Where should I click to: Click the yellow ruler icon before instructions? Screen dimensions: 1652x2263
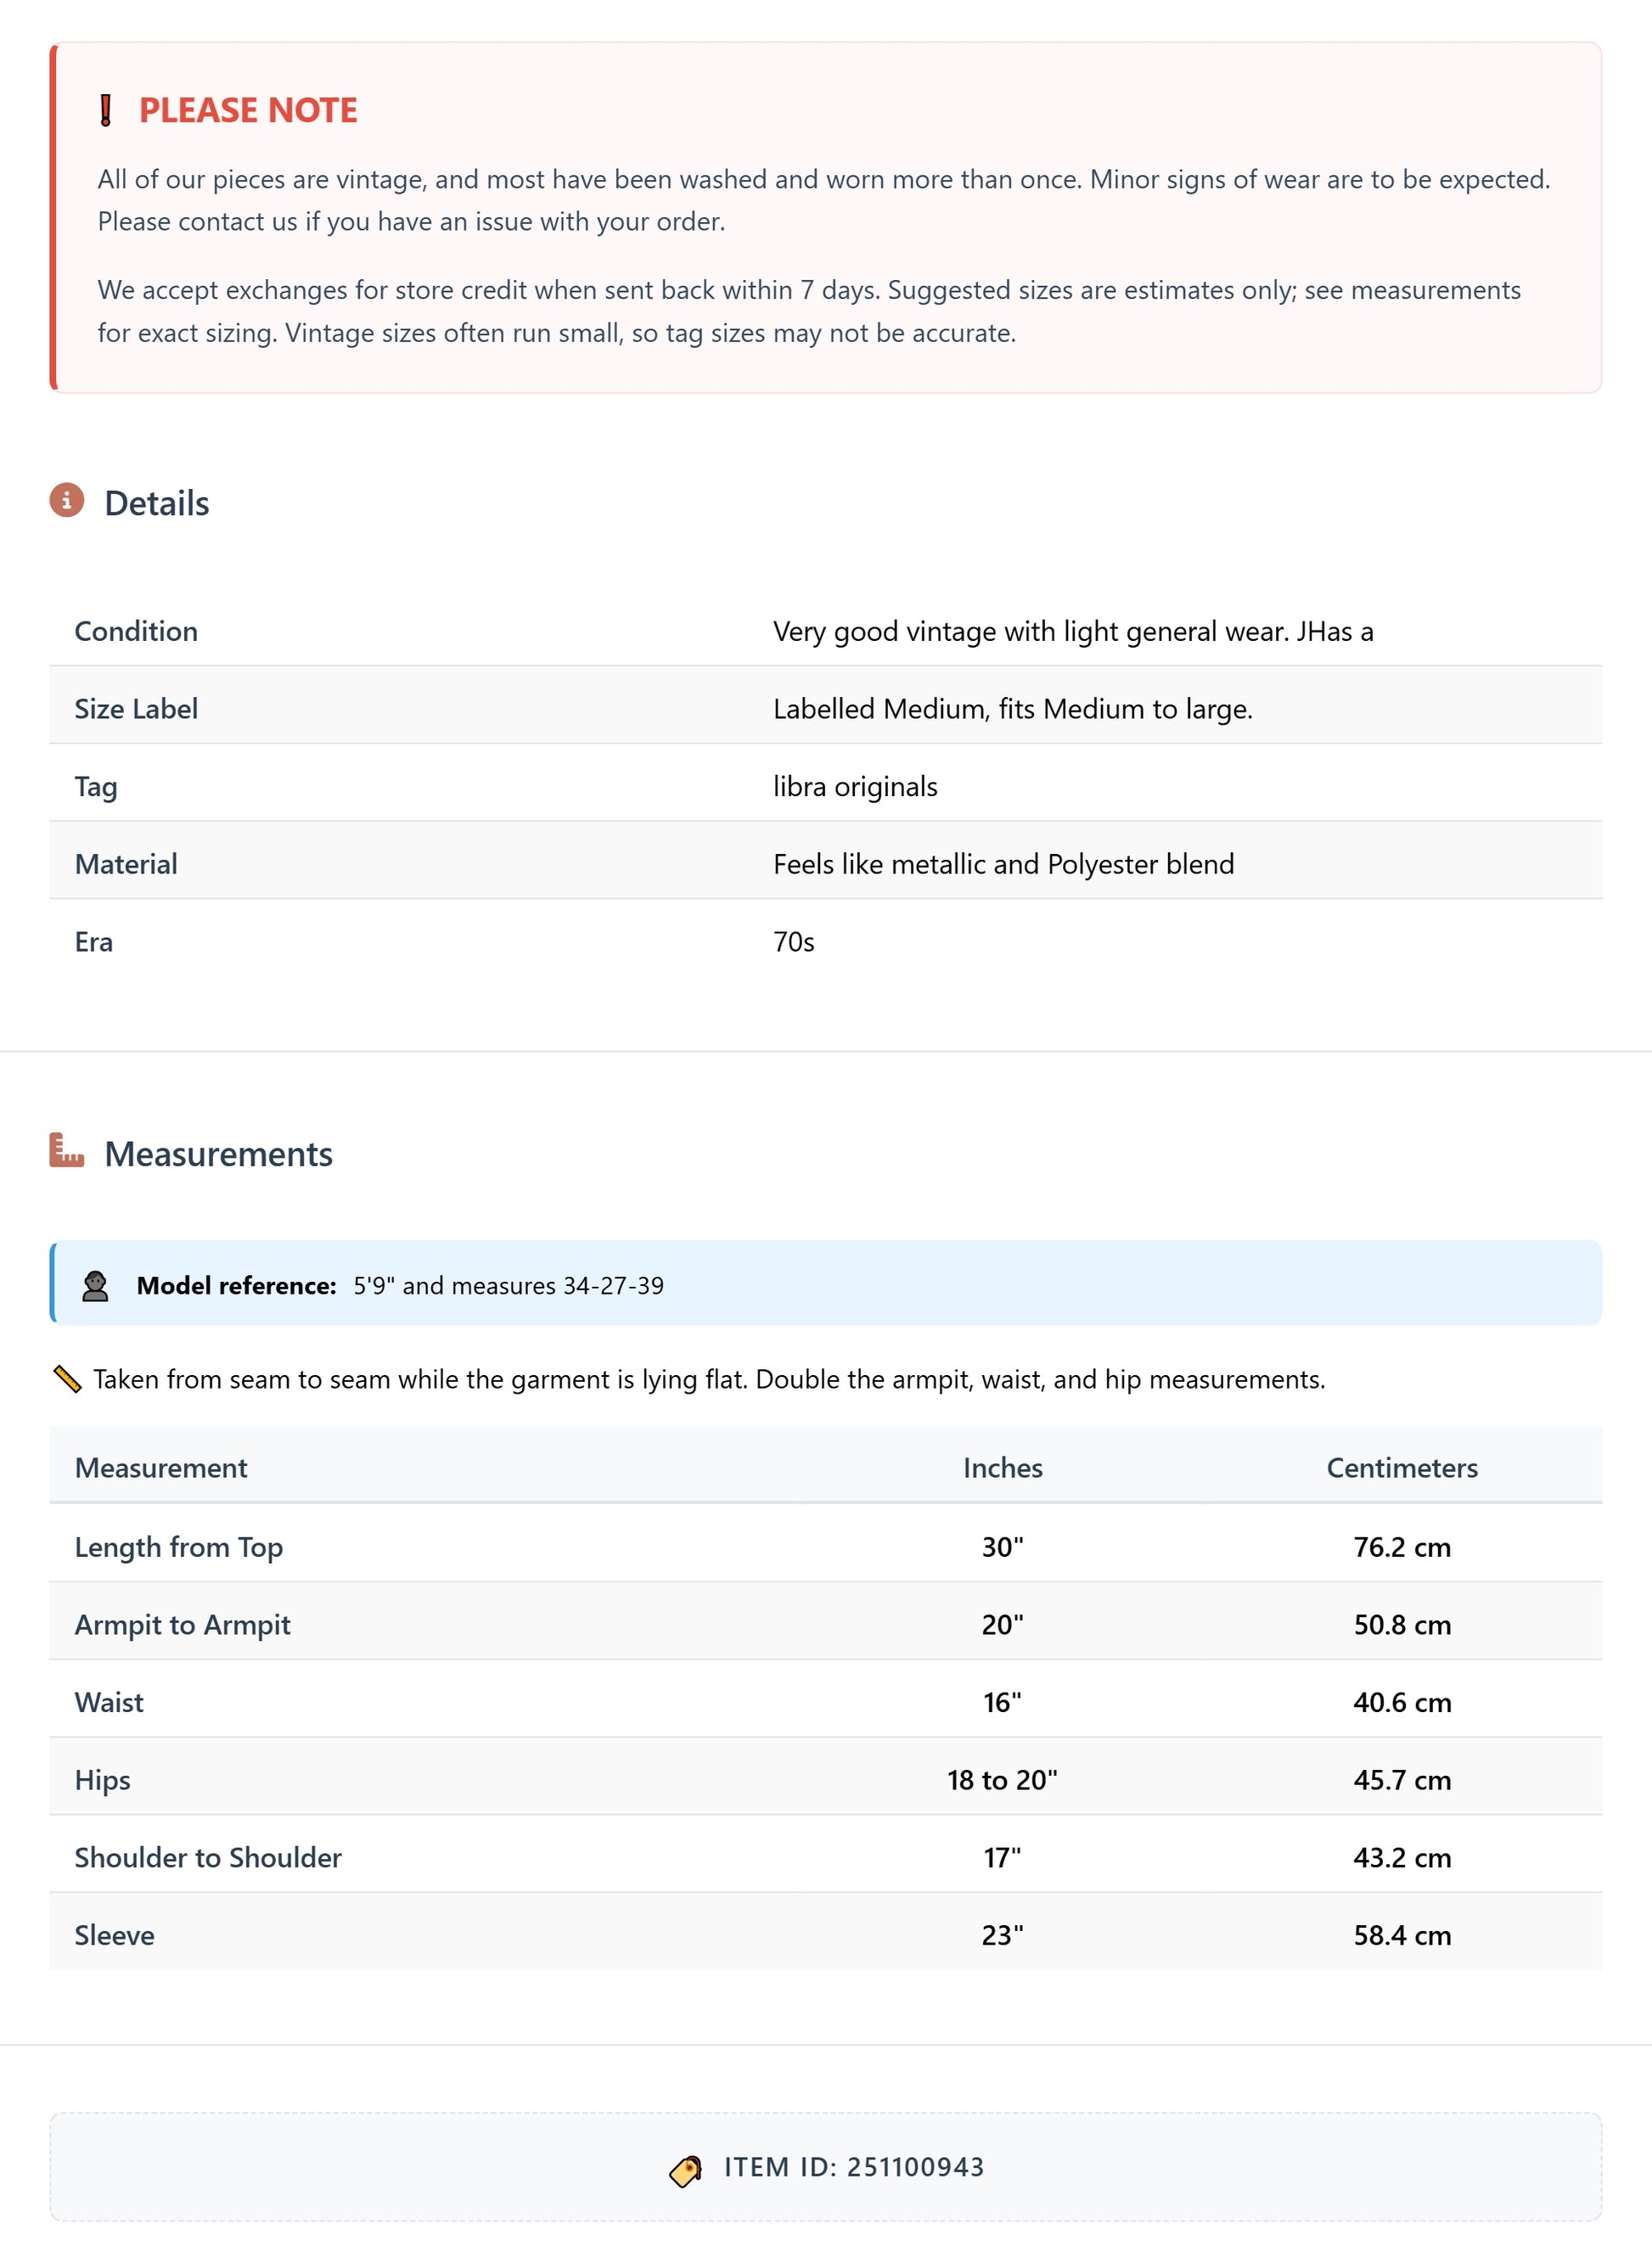67,1380
